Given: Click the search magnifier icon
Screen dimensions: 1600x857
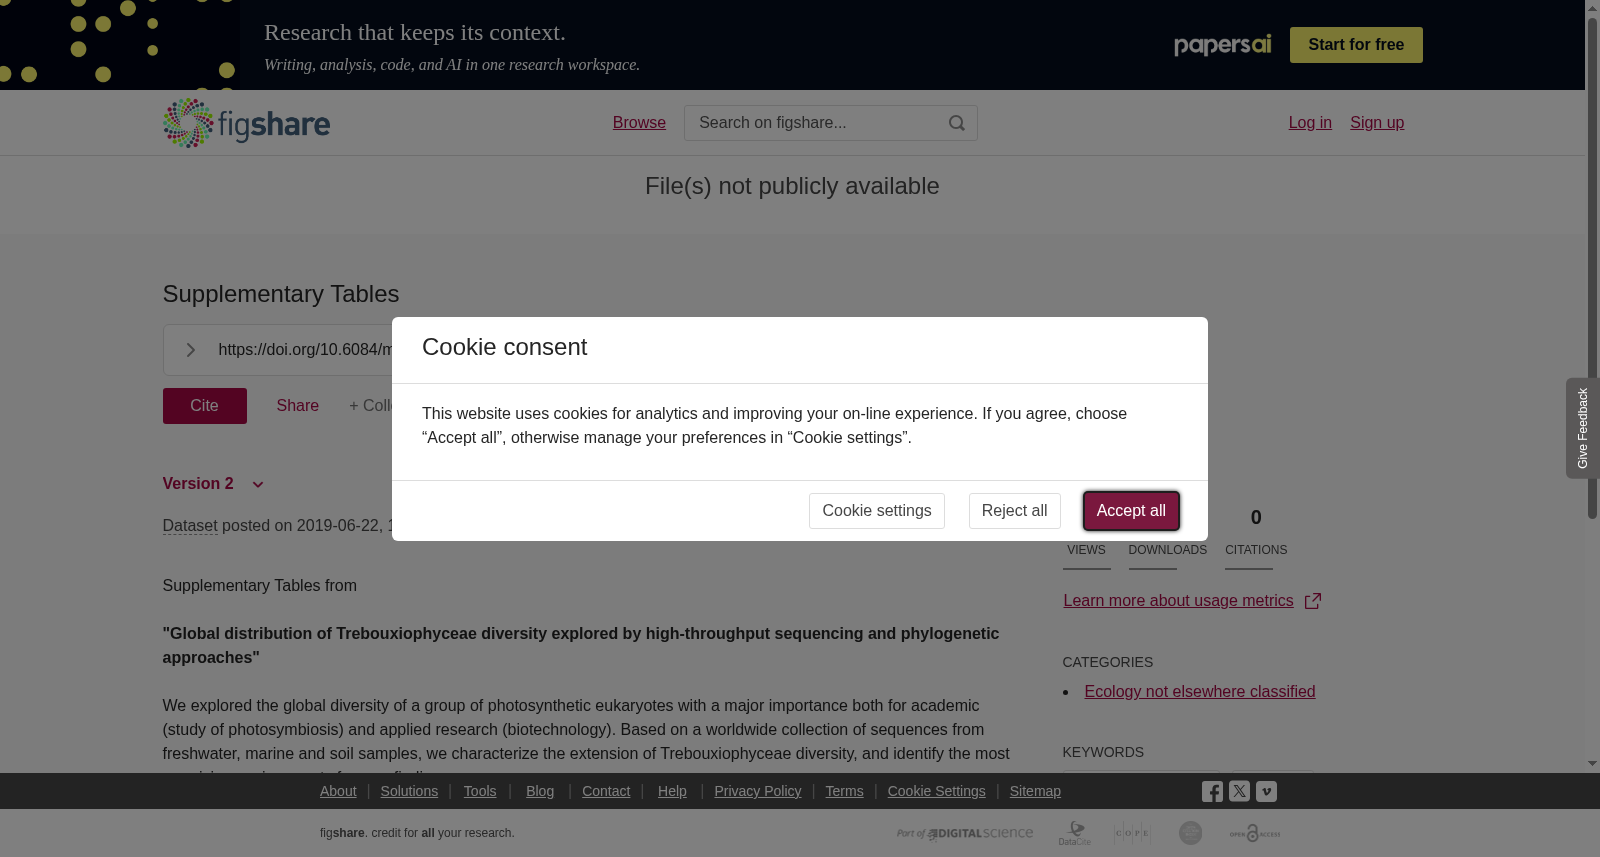Looking at the screenshot, I should (957, 123).
